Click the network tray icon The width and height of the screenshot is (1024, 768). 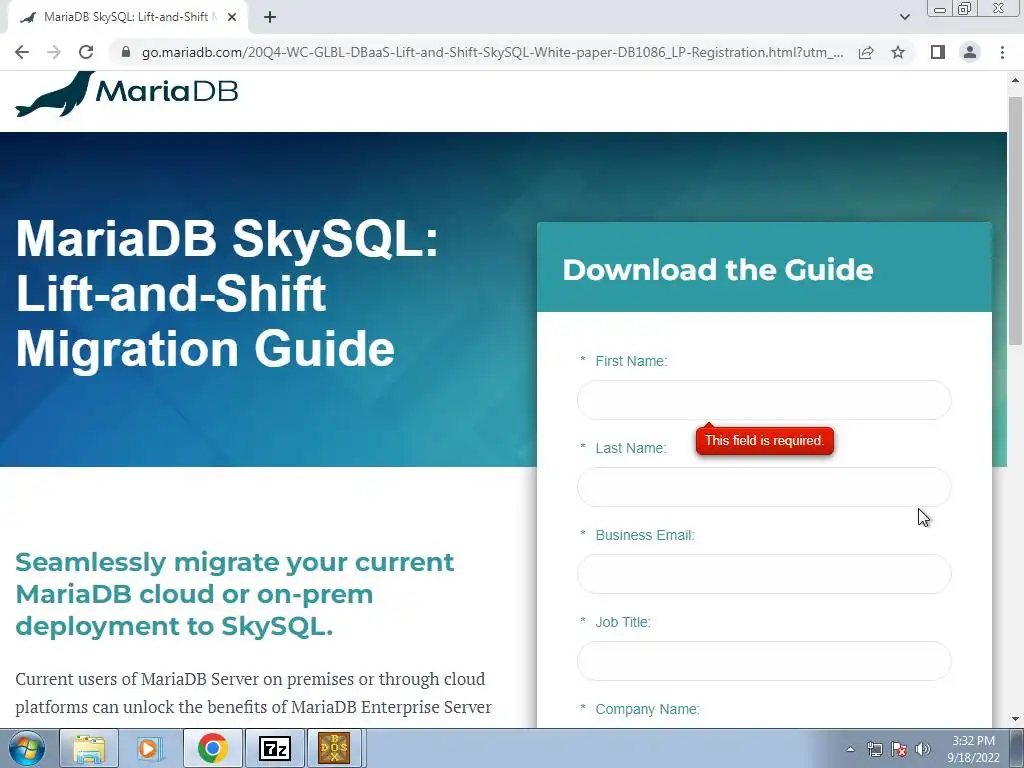click(x=874, y=749)
